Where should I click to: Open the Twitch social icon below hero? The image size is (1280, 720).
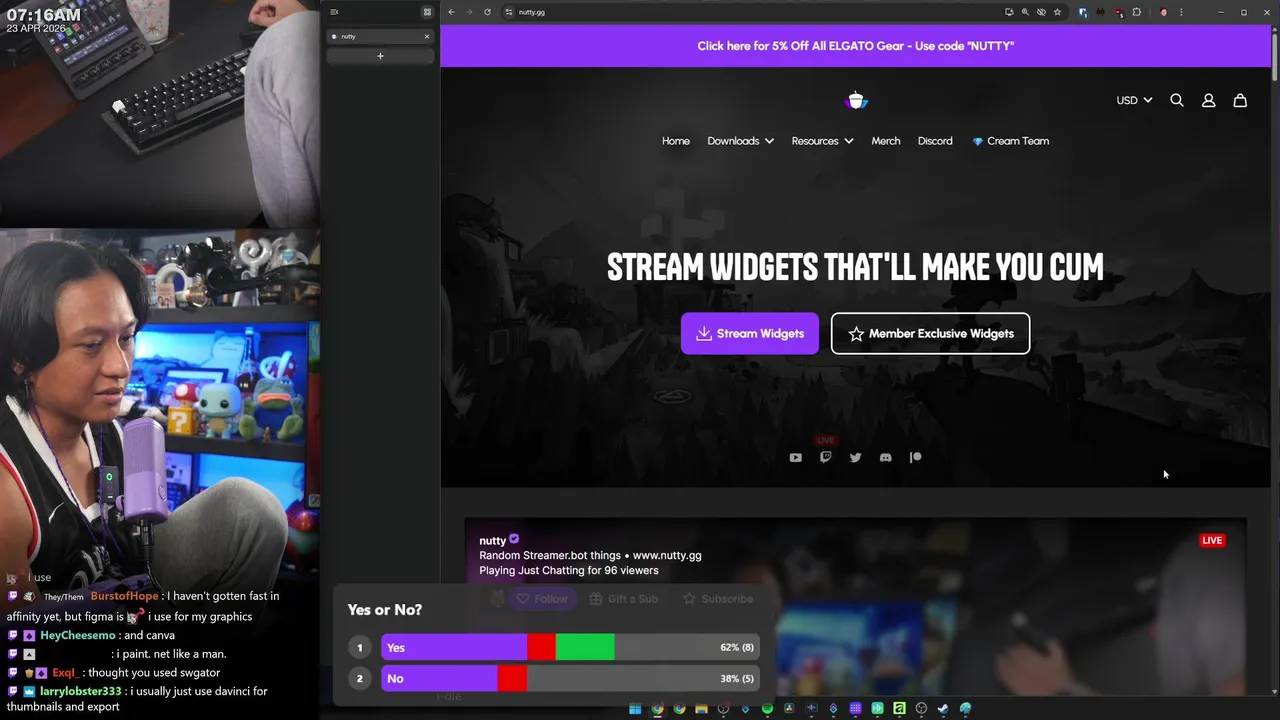[825, 457]
